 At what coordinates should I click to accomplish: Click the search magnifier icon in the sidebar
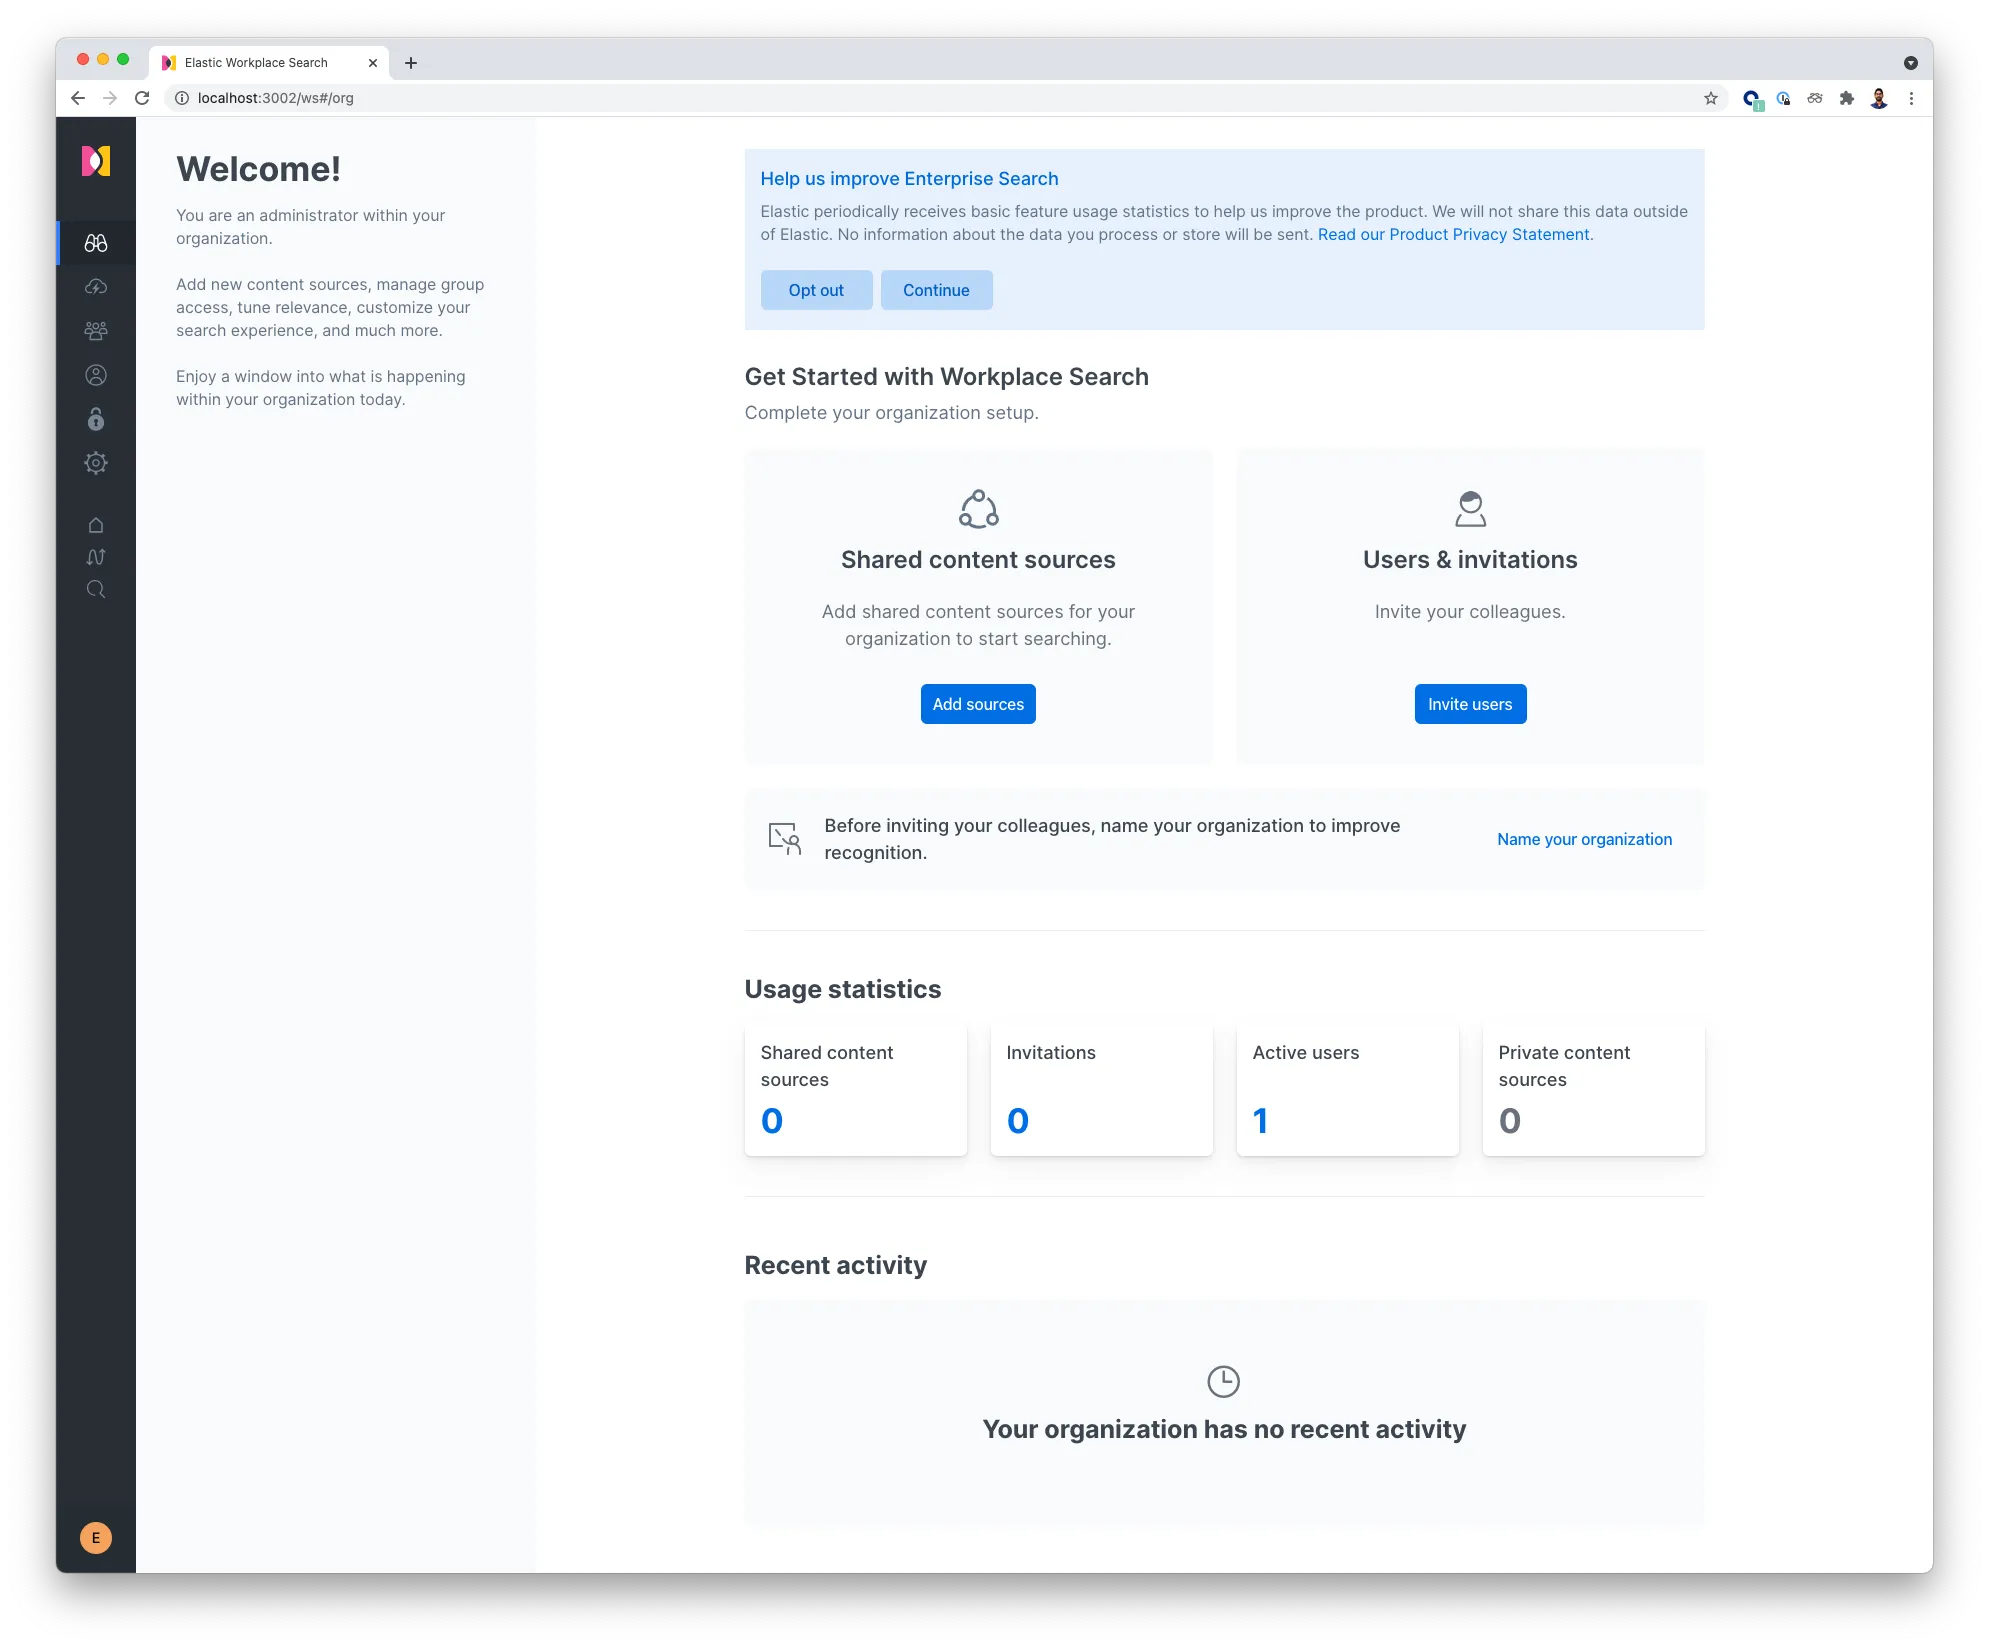[96, 589]
